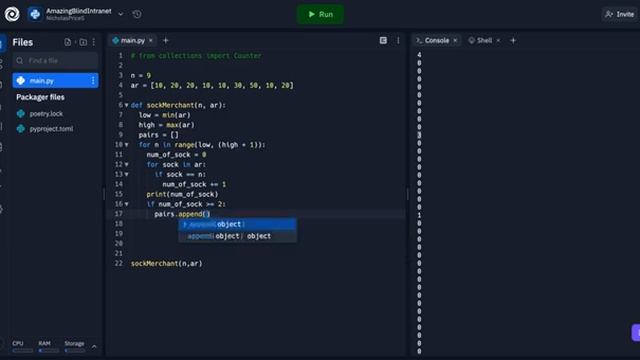Expand the chevron next to the repl name
This screenshot has height=360, width=640.
pyautogui.click(x=121, y=14)
